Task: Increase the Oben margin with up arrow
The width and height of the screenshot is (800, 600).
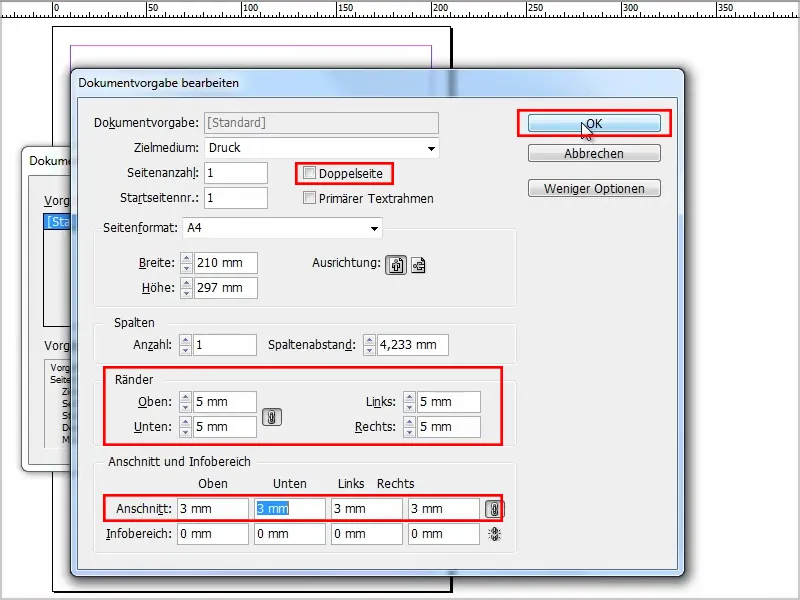Action: click(x=186, y=397)
